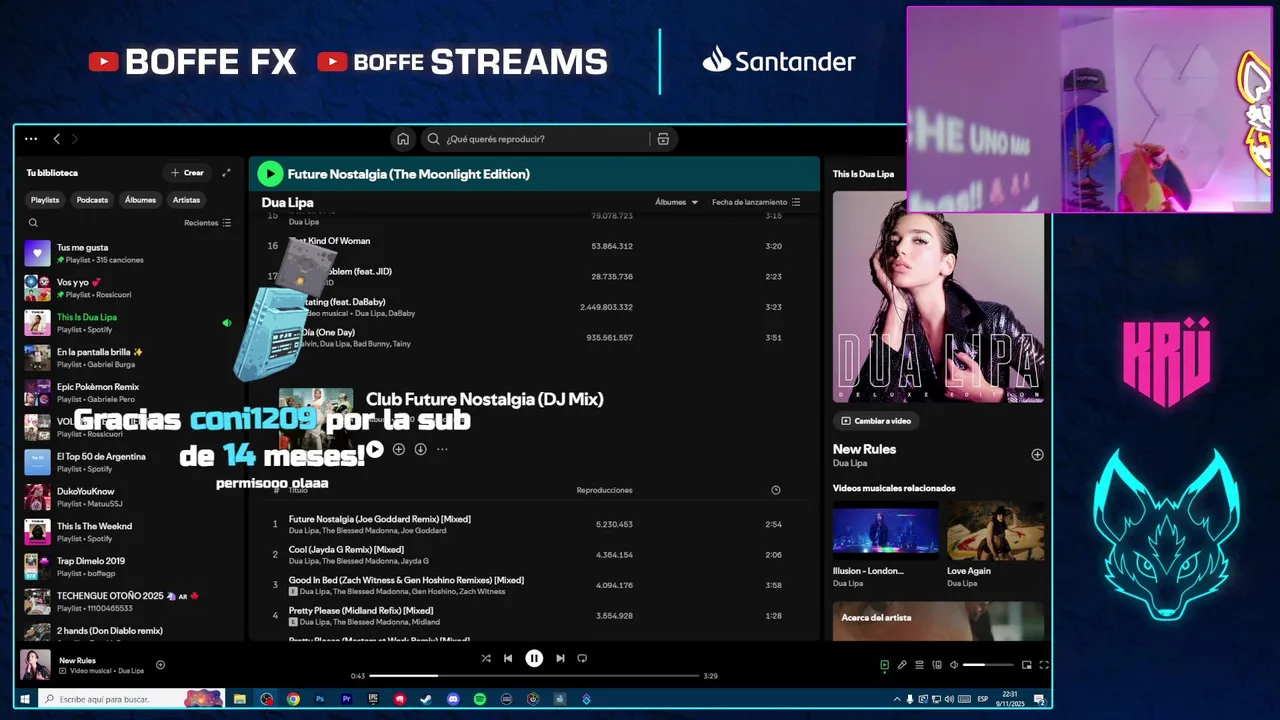The height and width of the screenshot is (720, 1280).
Task: Open the DukoYouKnow playlist
Action: tap(128, 497)
